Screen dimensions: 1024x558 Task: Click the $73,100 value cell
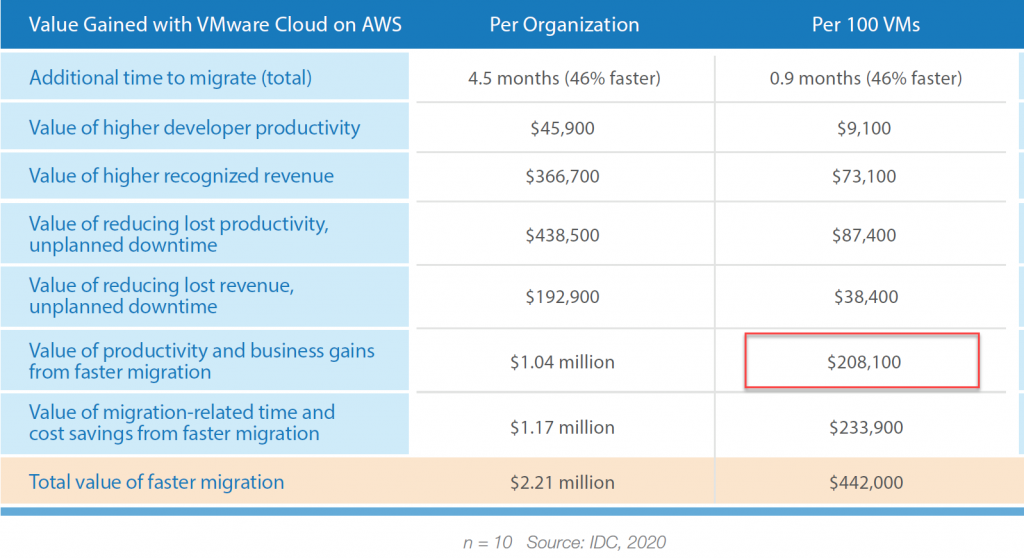(865, 176)
